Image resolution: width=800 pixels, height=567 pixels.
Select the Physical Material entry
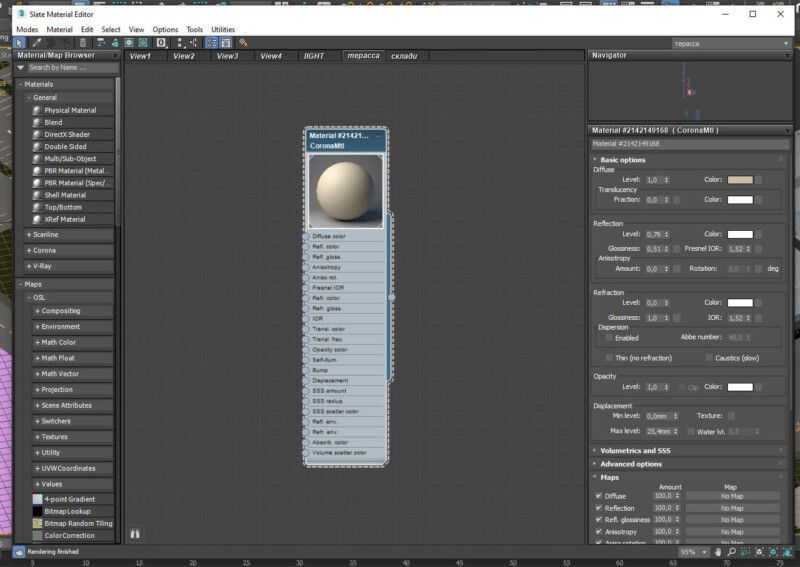tap(72, 110)
